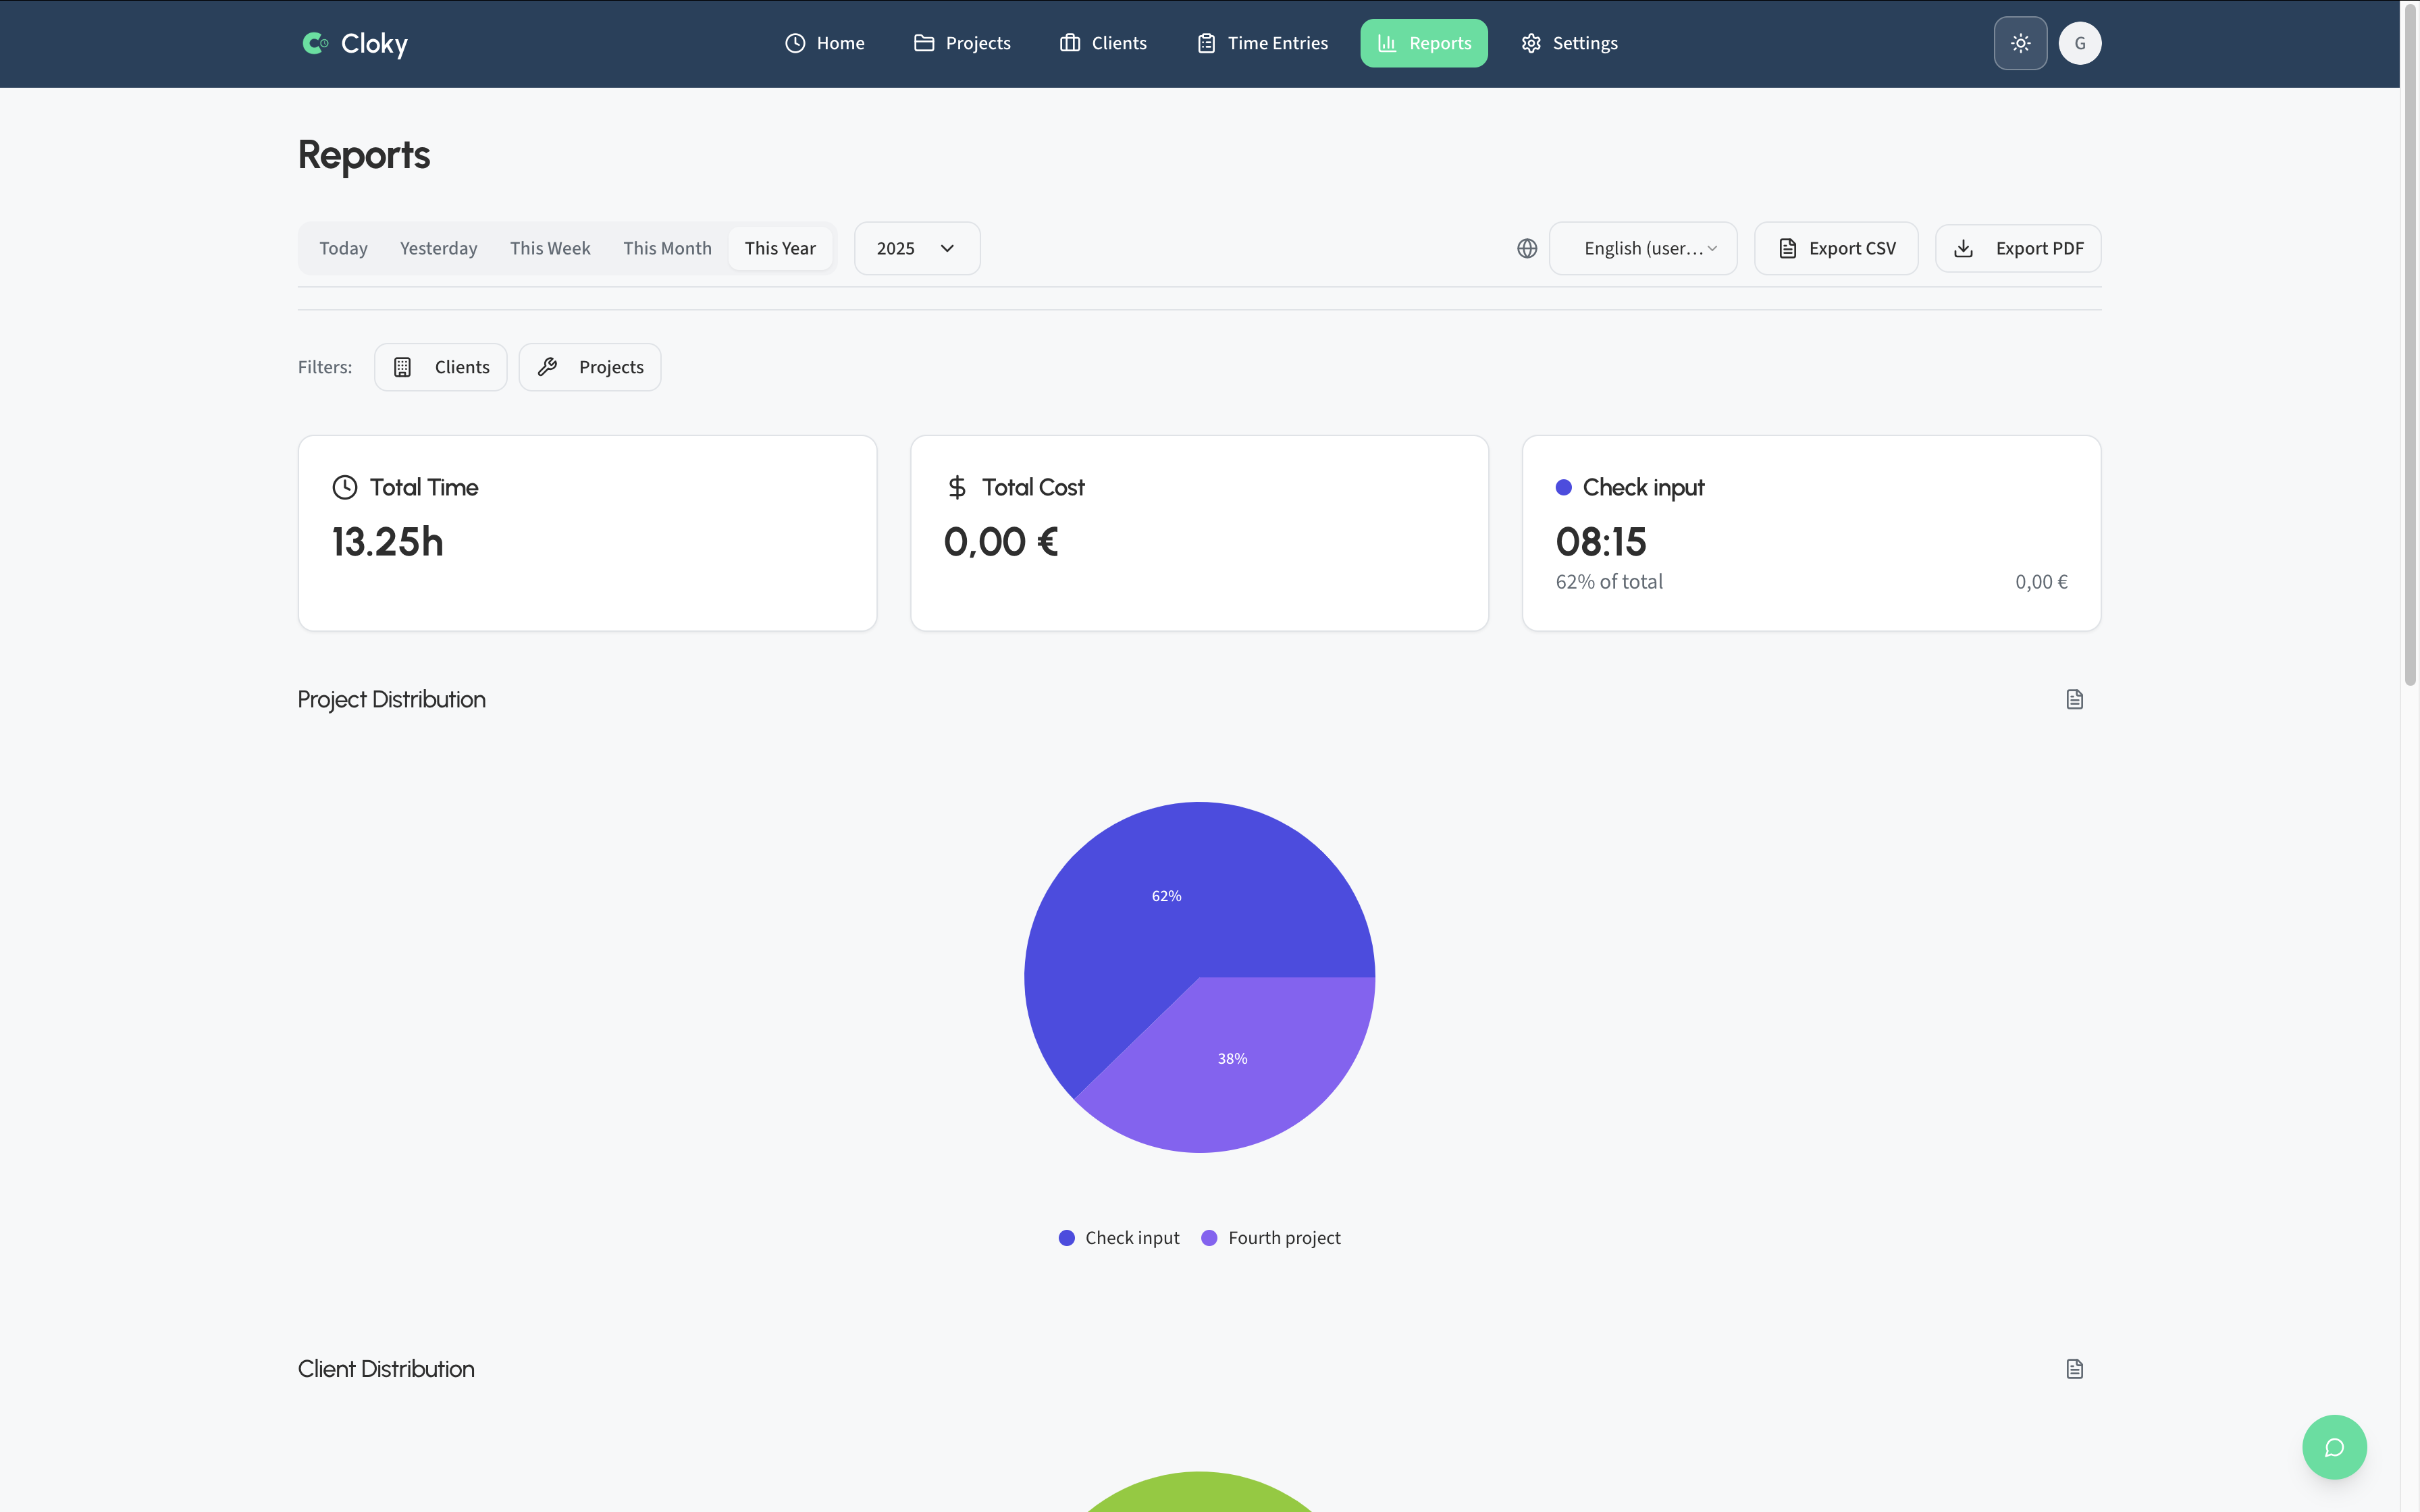
Task: Click the Export PDF button
Action: point(2018,248)
